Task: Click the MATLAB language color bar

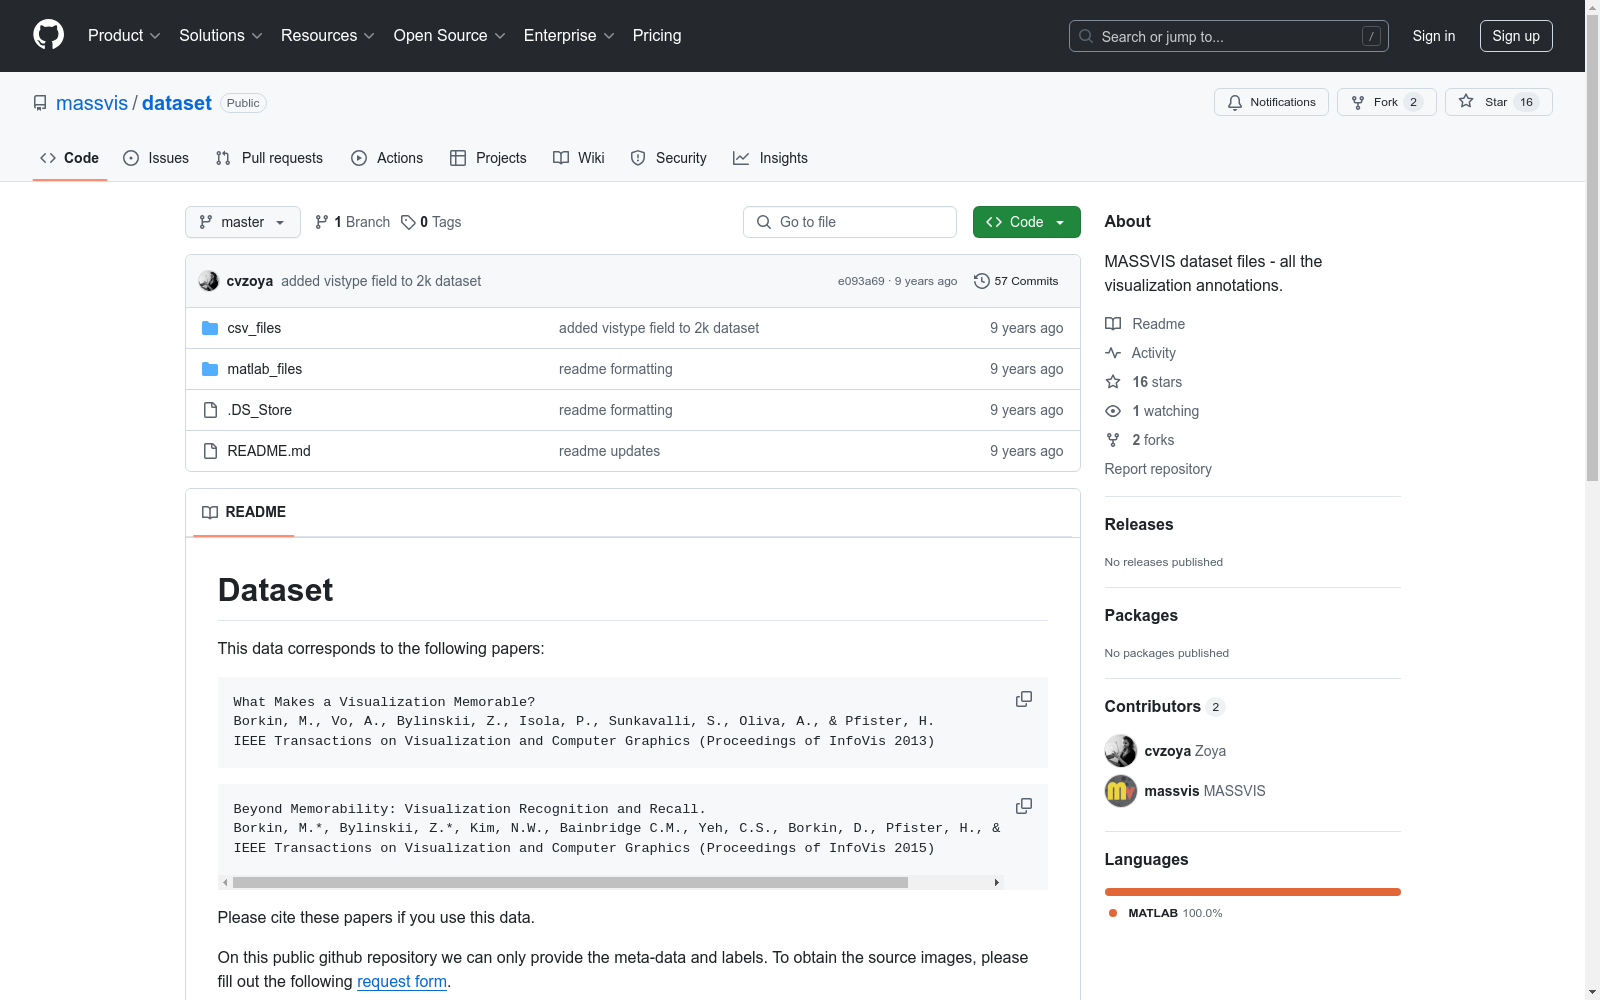Action: point(1253,892)
